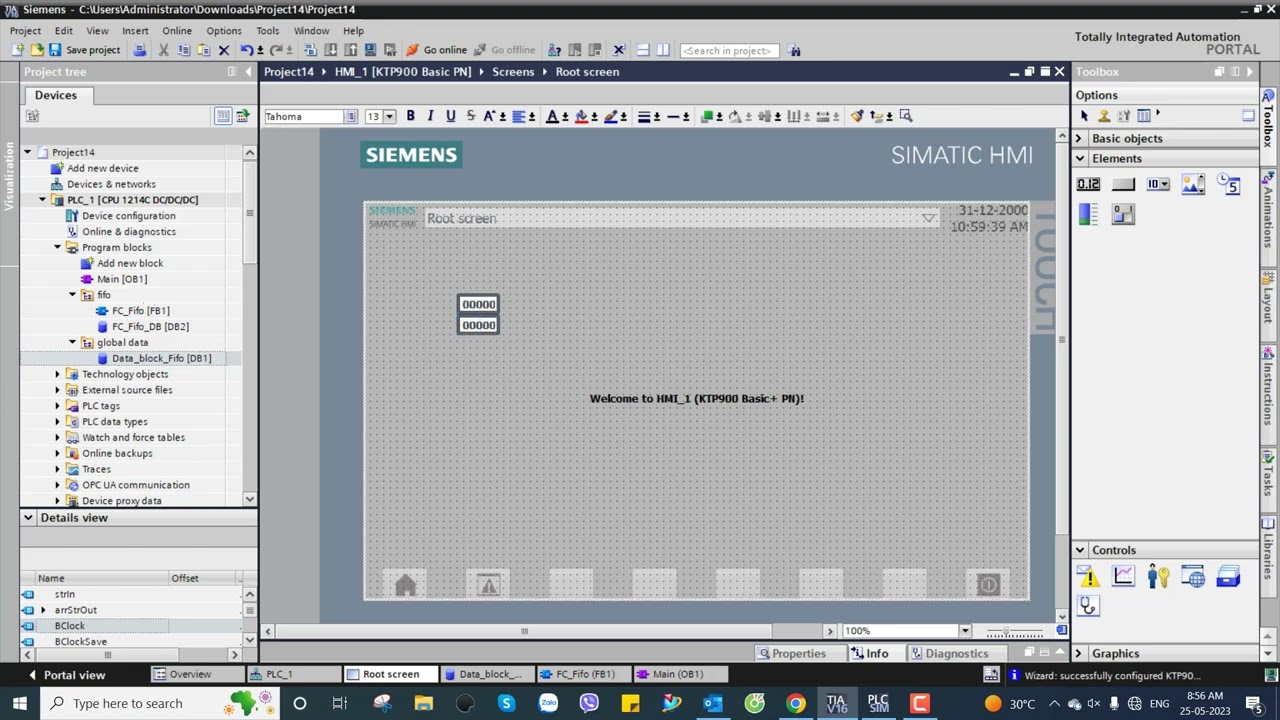Image resolution: width=1280 pixels, height=720 pixels.
Task: Click the stamp tool in Toolbox options
Action: click(1104, 116)
